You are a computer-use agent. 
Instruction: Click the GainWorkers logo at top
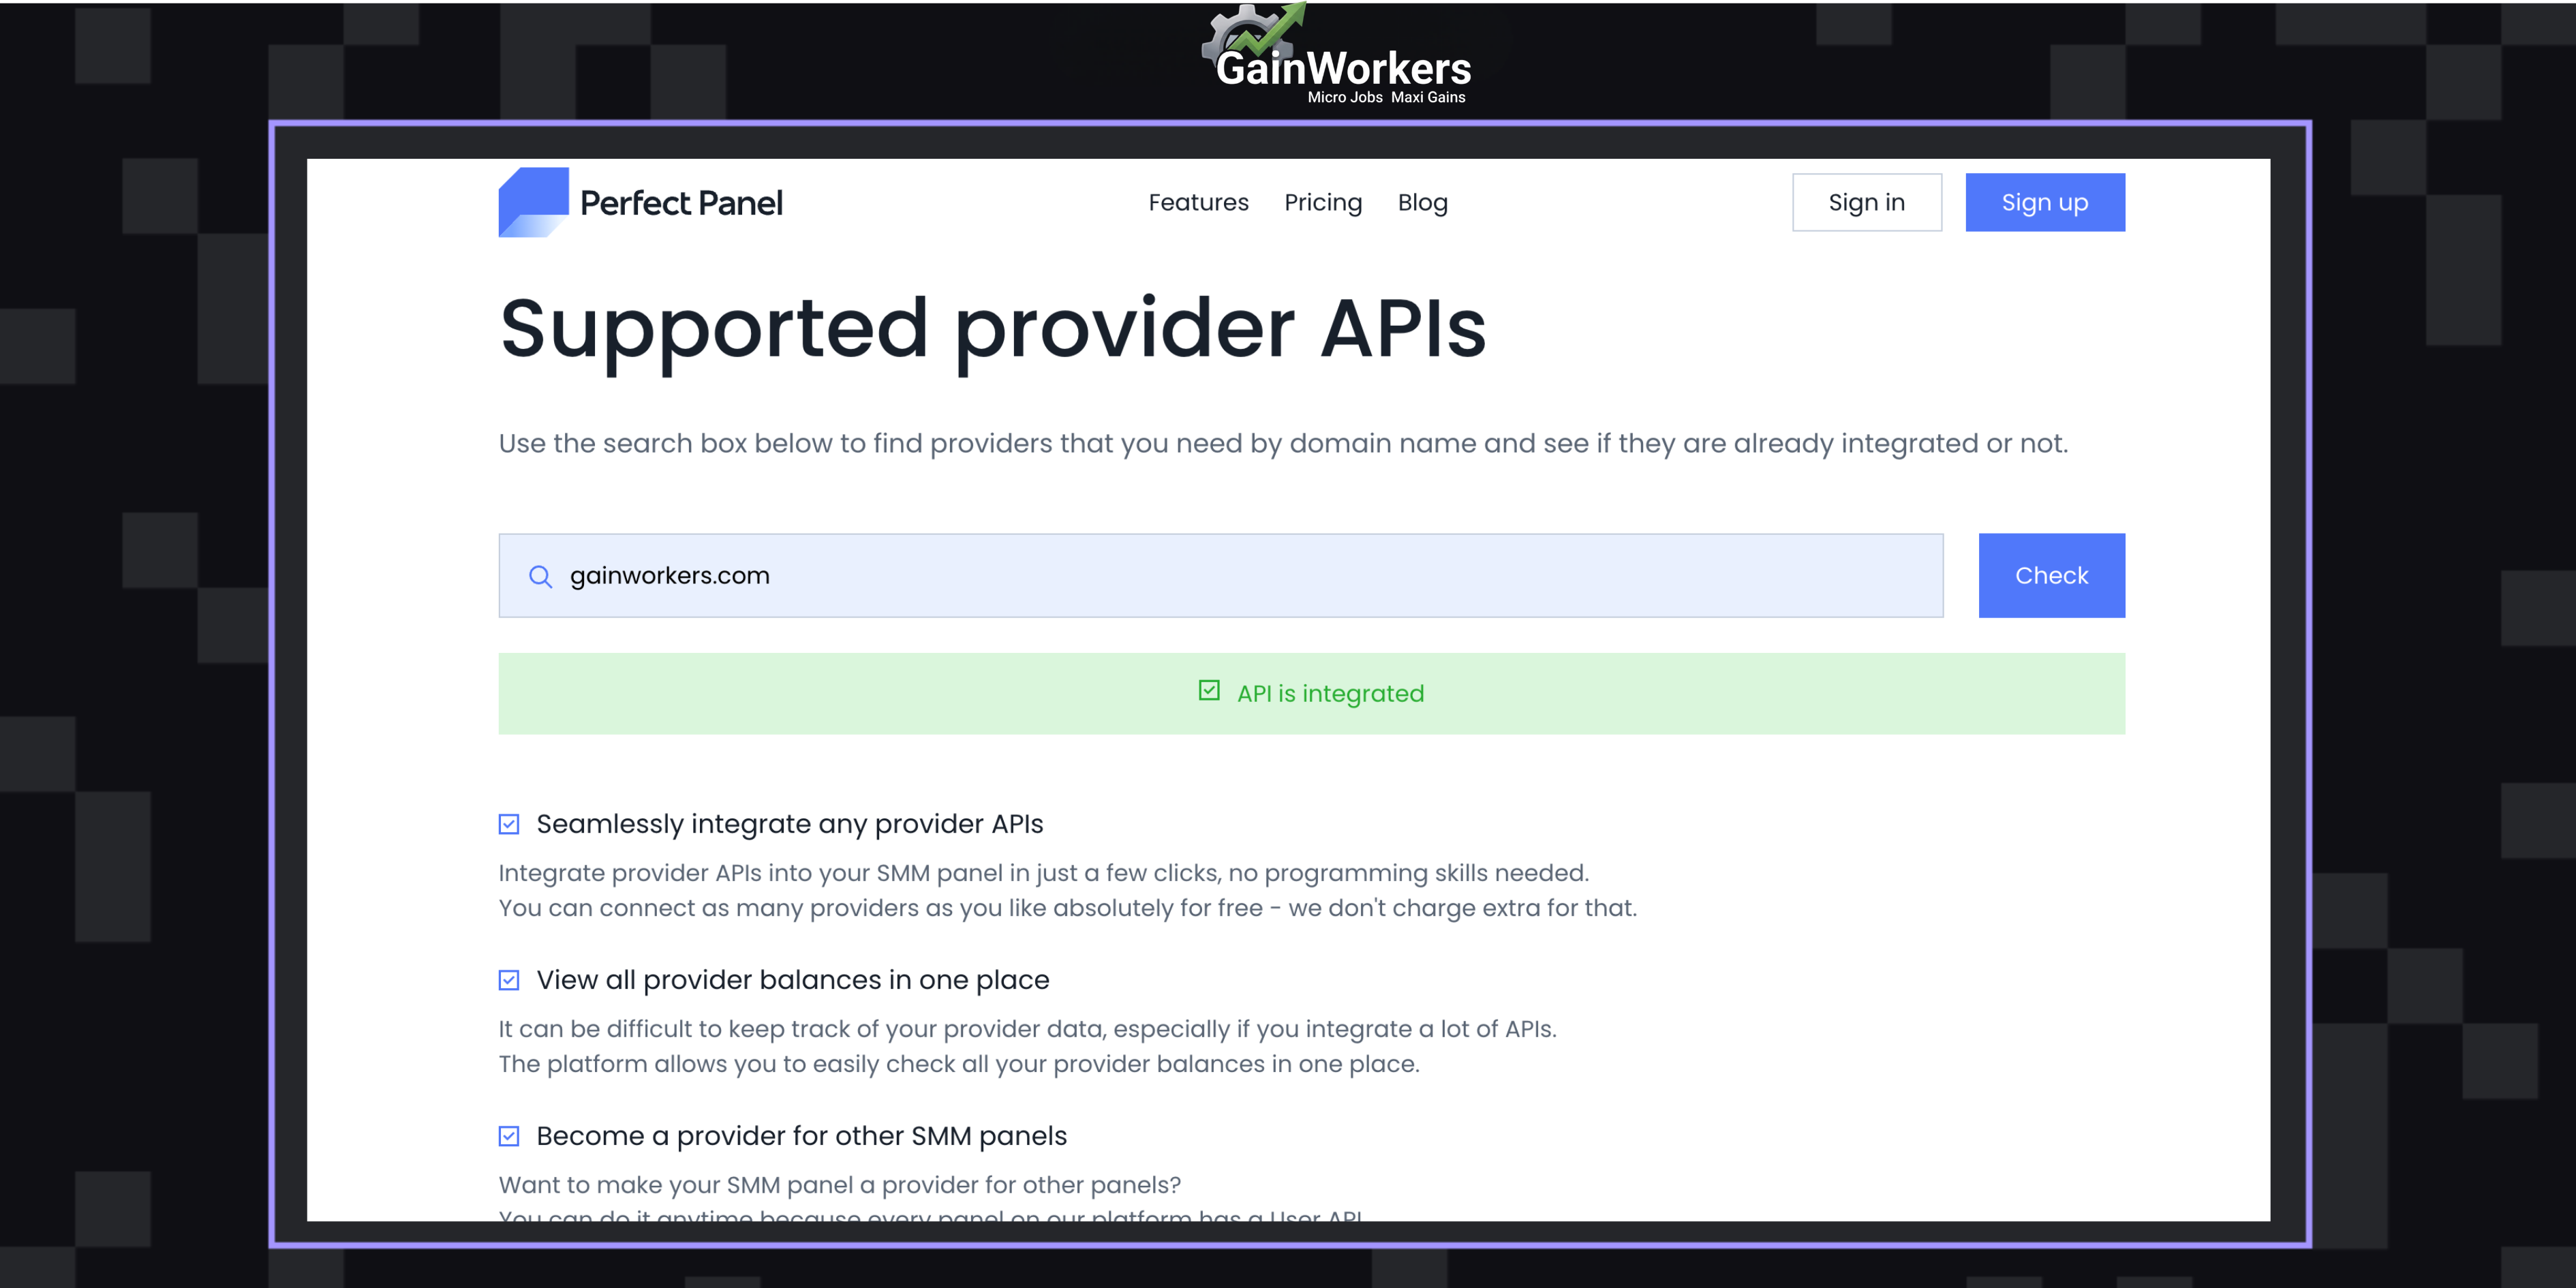click(1335, 54)
